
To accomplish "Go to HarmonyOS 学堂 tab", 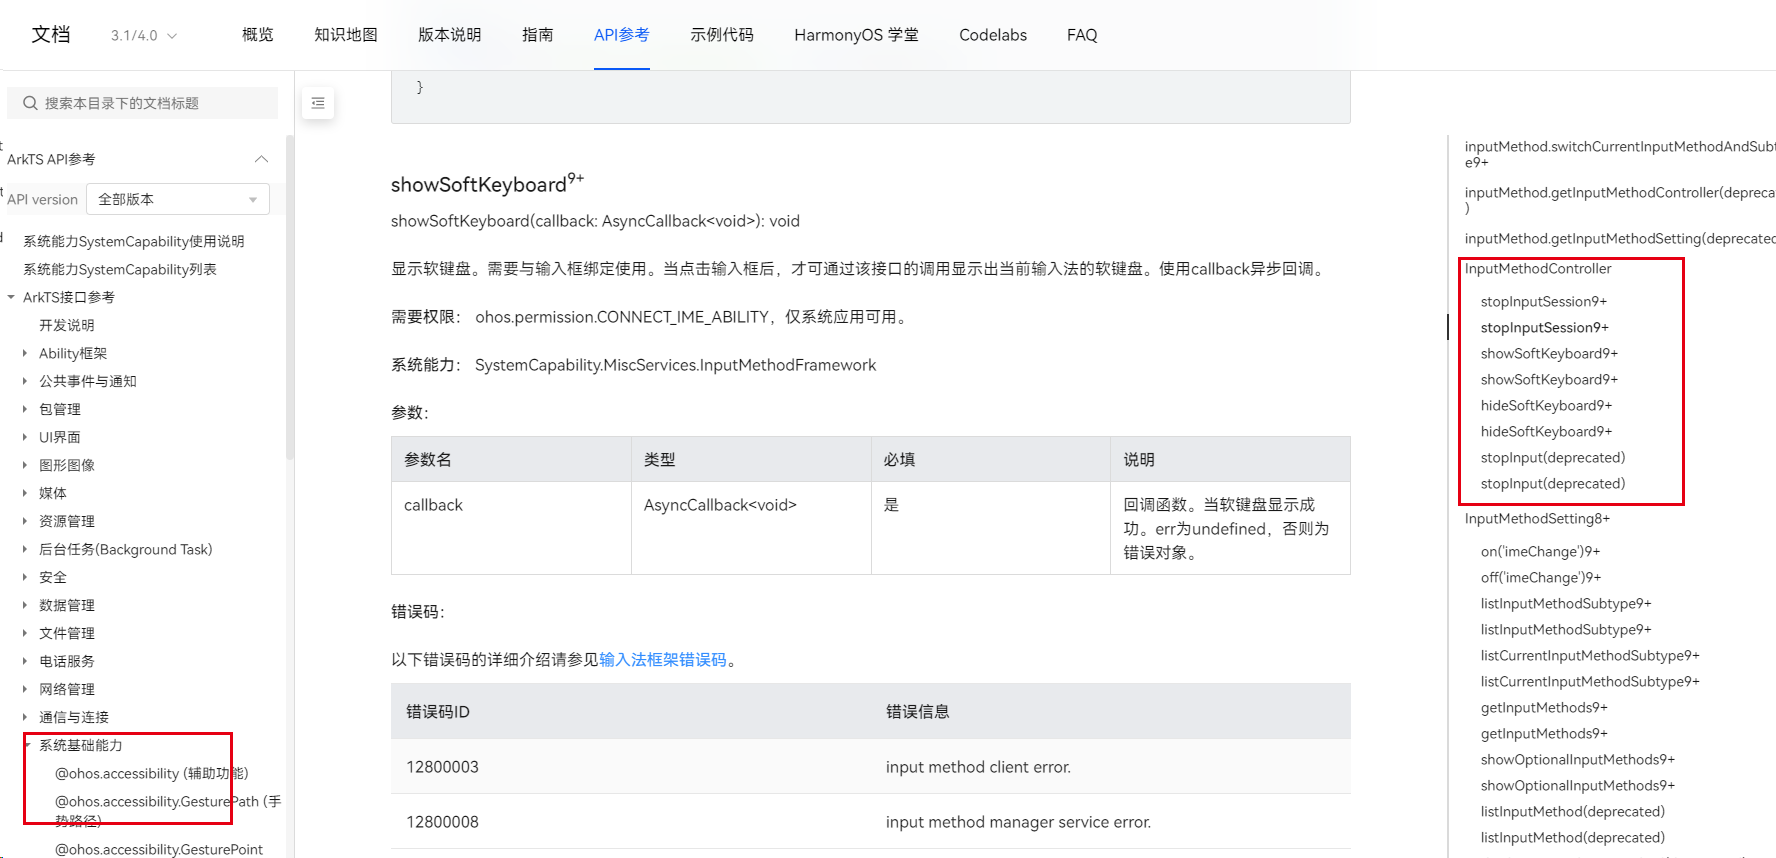I will click(857, 35).
